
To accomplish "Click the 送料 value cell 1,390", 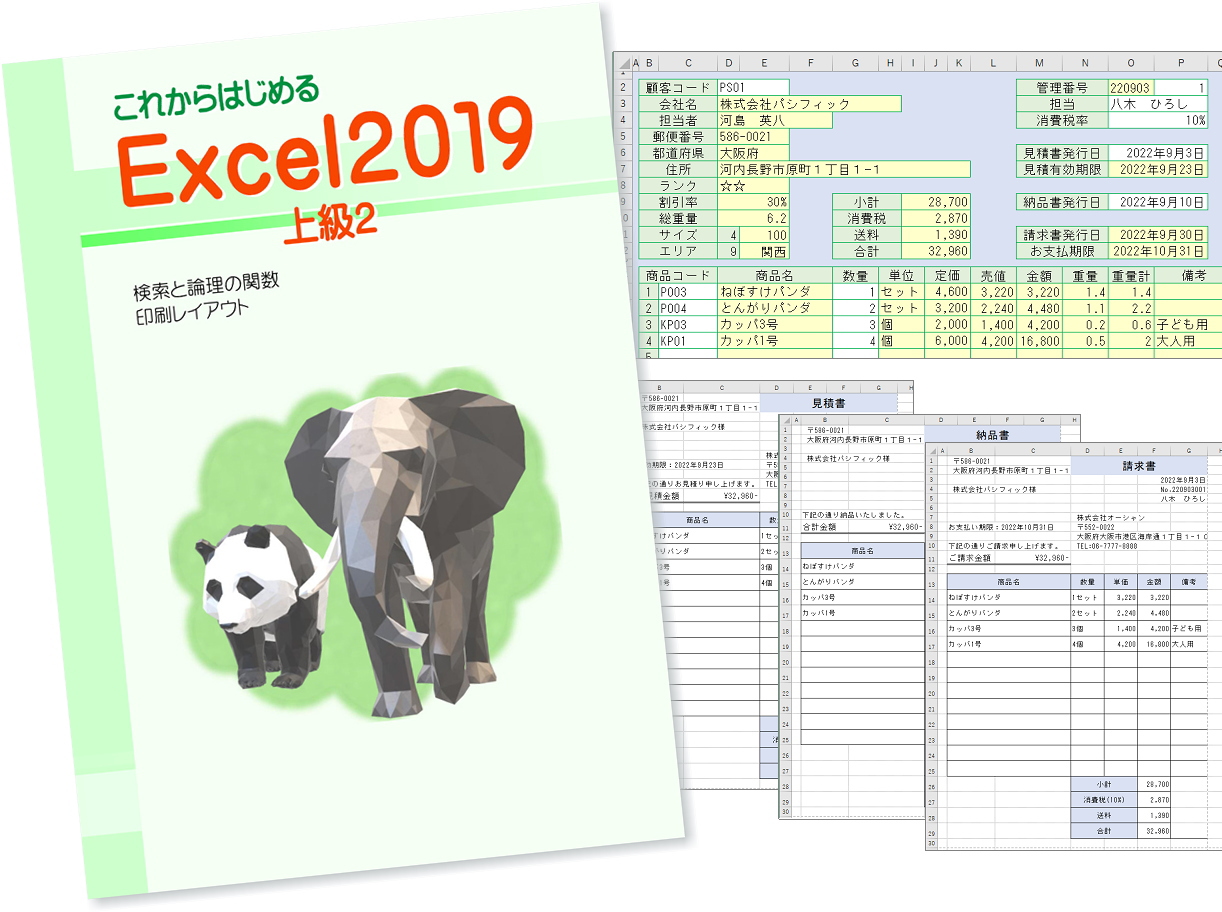I will 936,234.
